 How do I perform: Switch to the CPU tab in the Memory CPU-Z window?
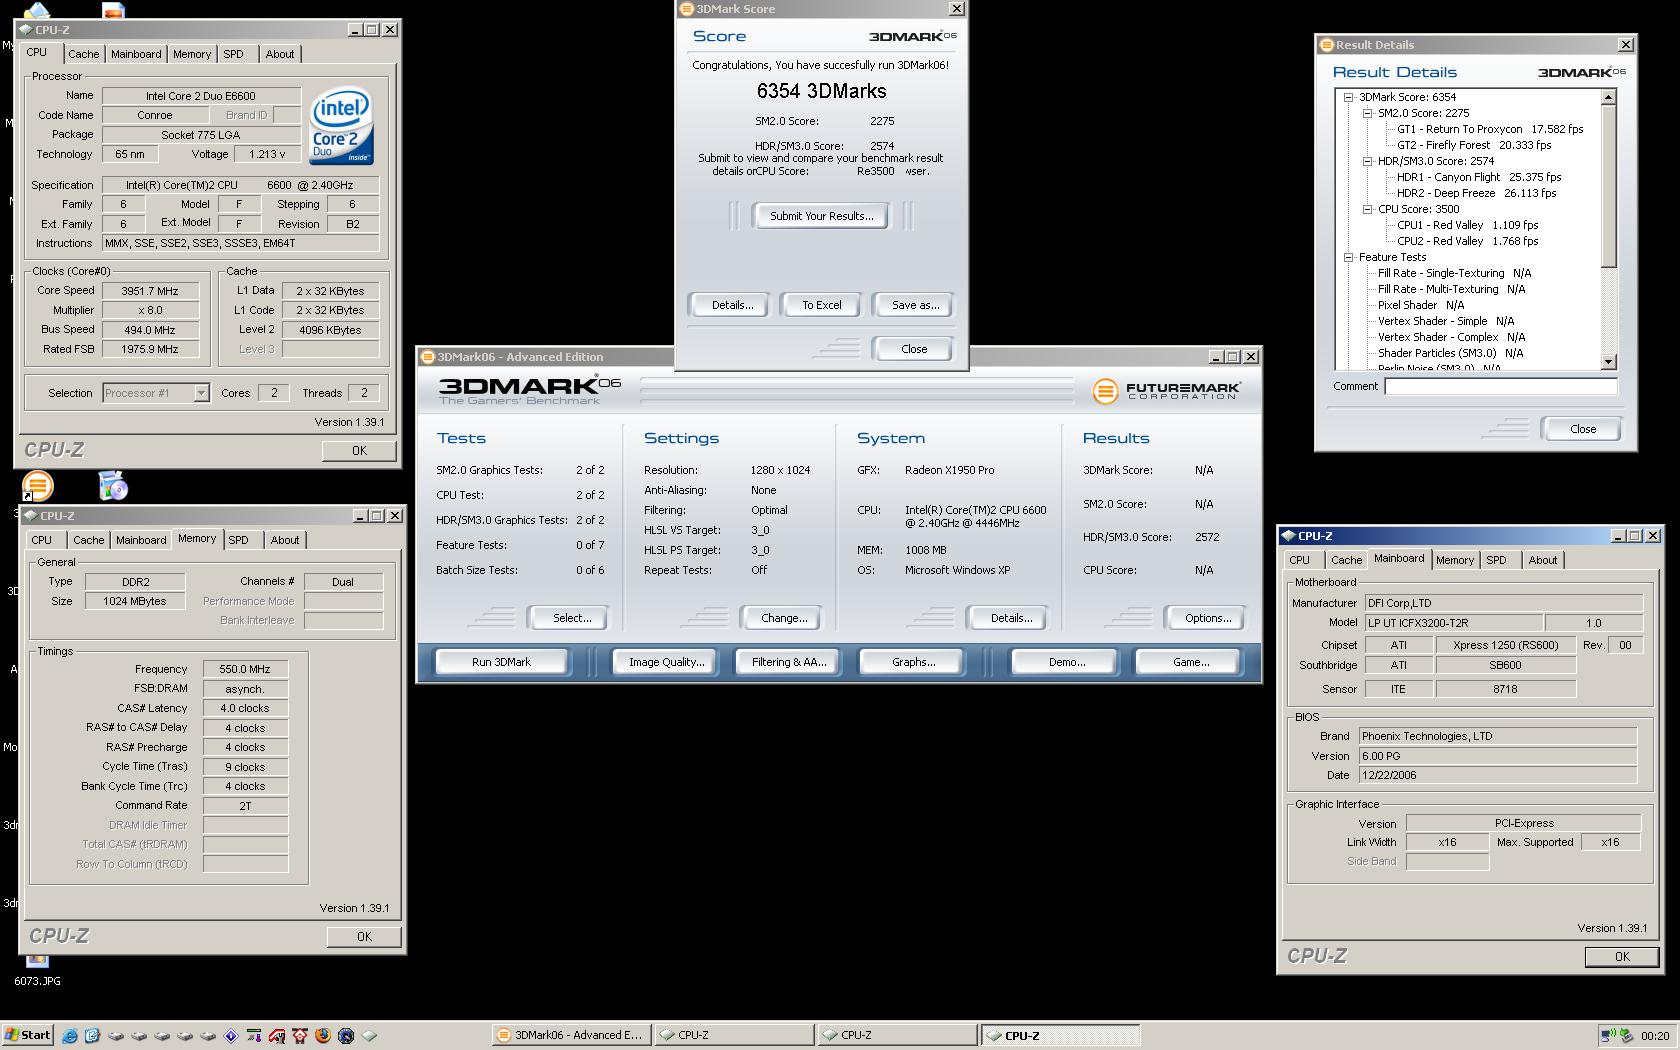pos(41,540)
